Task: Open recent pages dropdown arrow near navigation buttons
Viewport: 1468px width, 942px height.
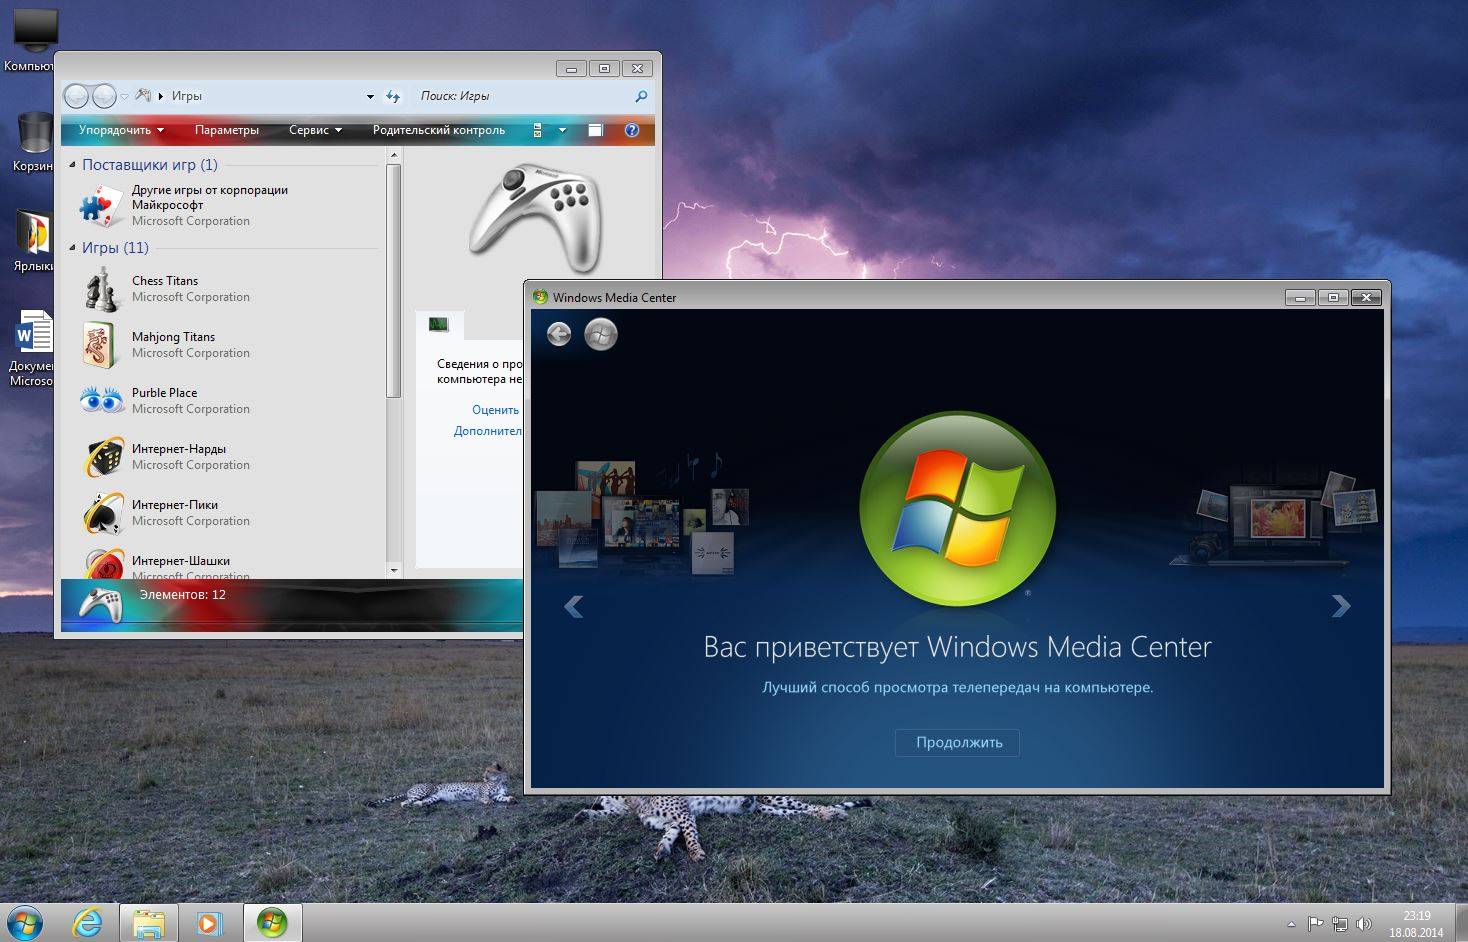Action: [125, 97]
